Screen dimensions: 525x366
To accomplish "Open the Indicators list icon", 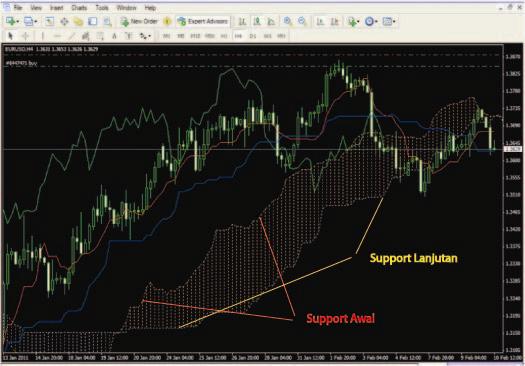I will [x=352, y=22].
